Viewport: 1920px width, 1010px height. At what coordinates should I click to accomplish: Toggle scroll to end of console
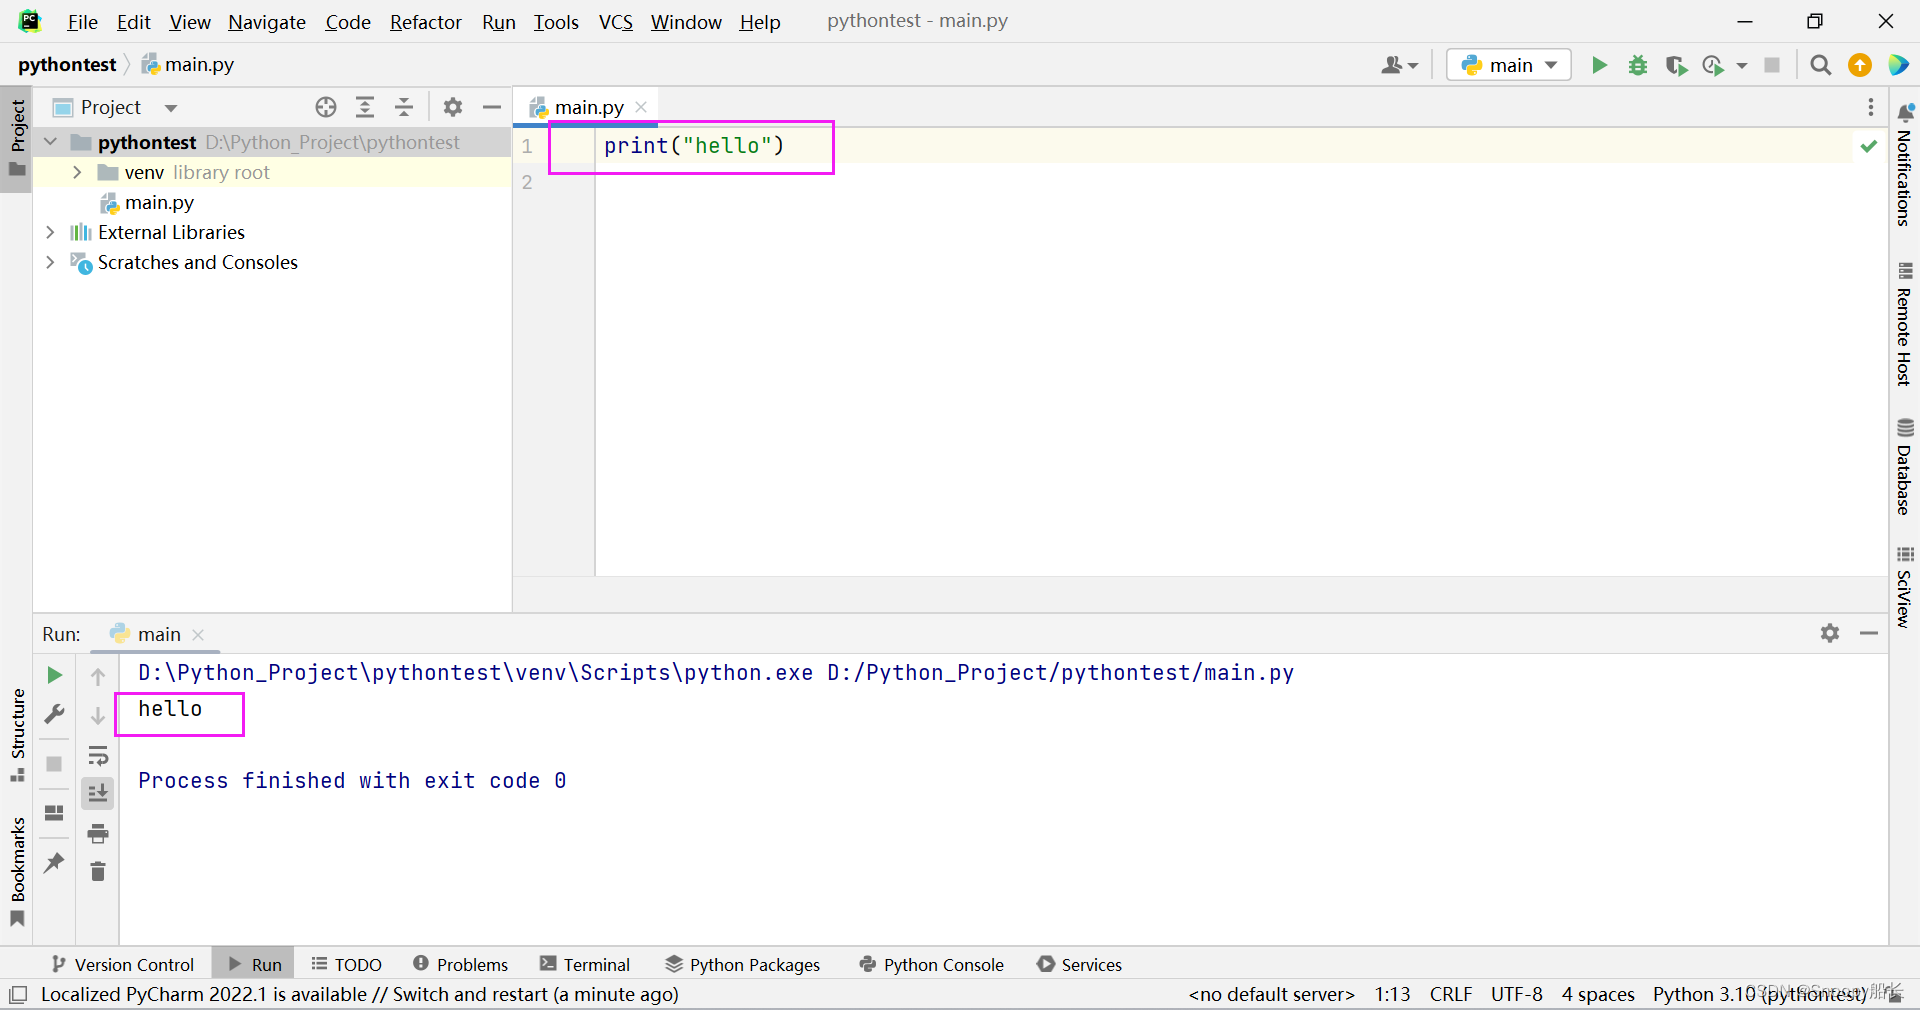98,794
